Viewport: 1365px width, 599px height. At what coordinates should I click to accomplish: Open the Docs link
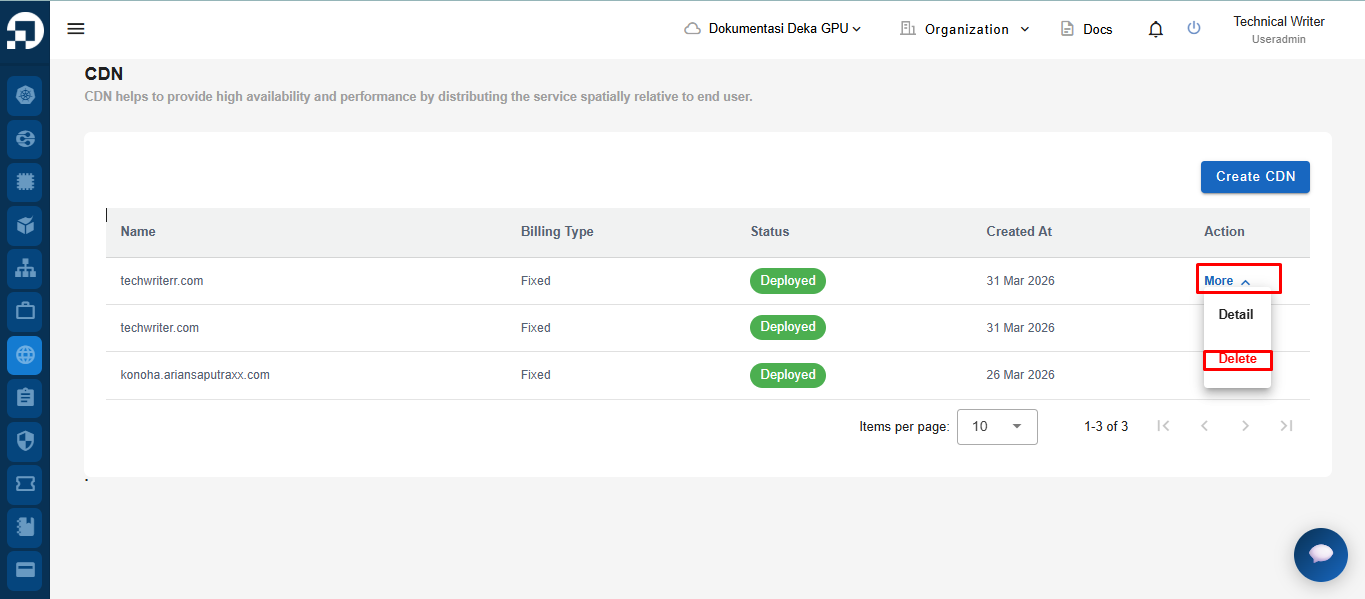(x=1086, y=29)
